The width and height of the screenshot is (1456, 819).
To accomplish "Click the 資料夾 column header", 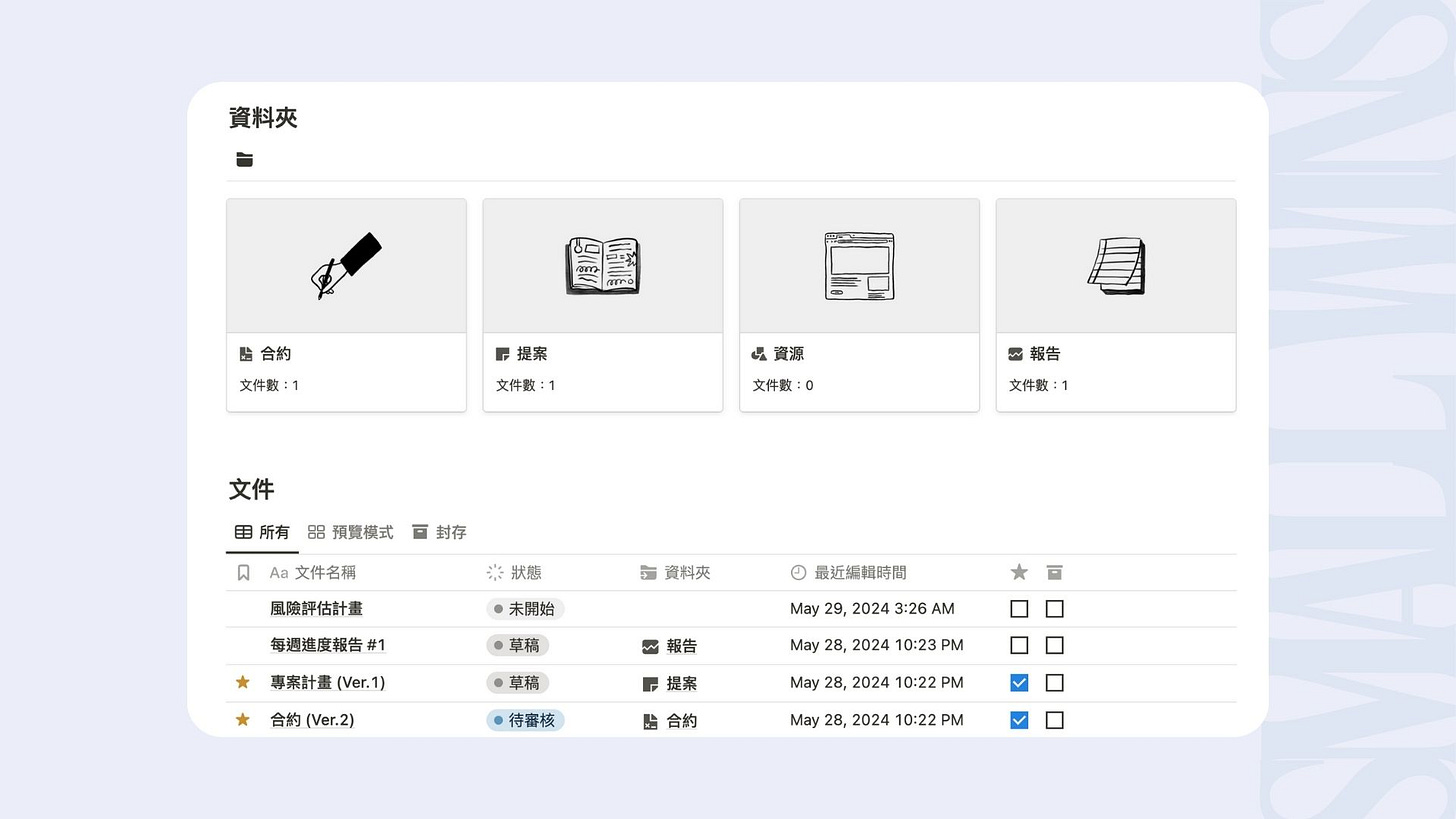I will coord(675,573).
